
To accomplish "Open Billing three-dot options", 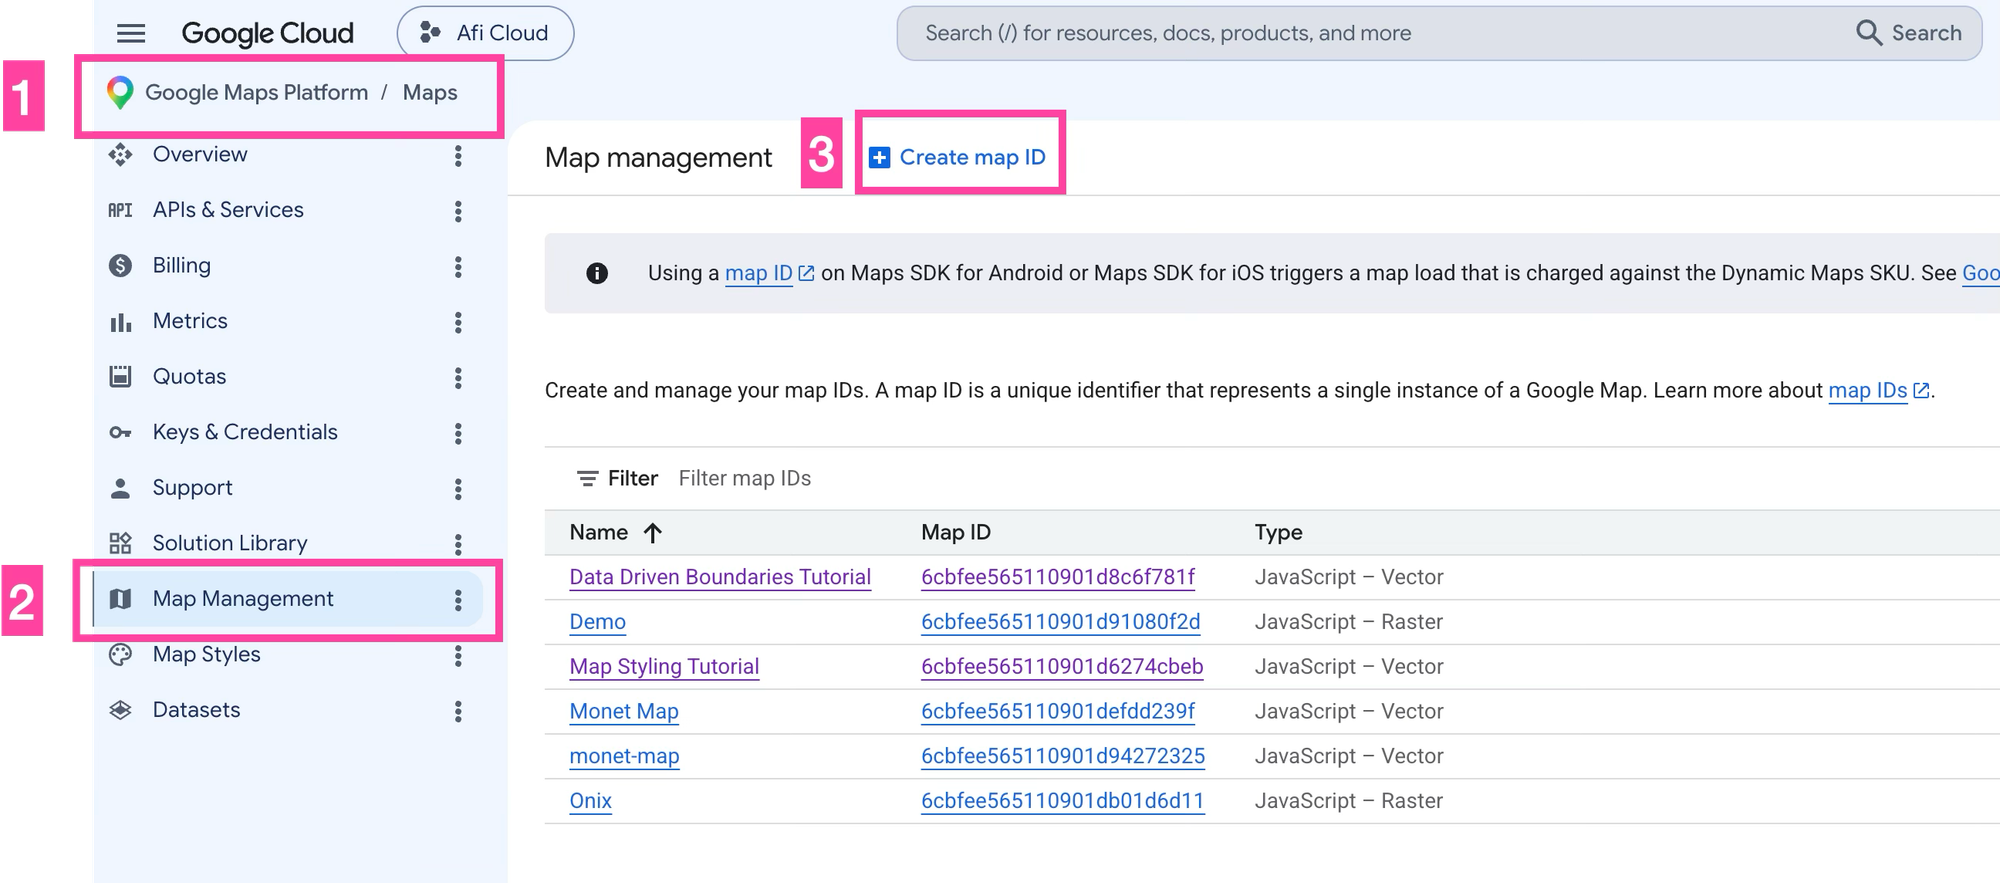I will pos(458,266).
